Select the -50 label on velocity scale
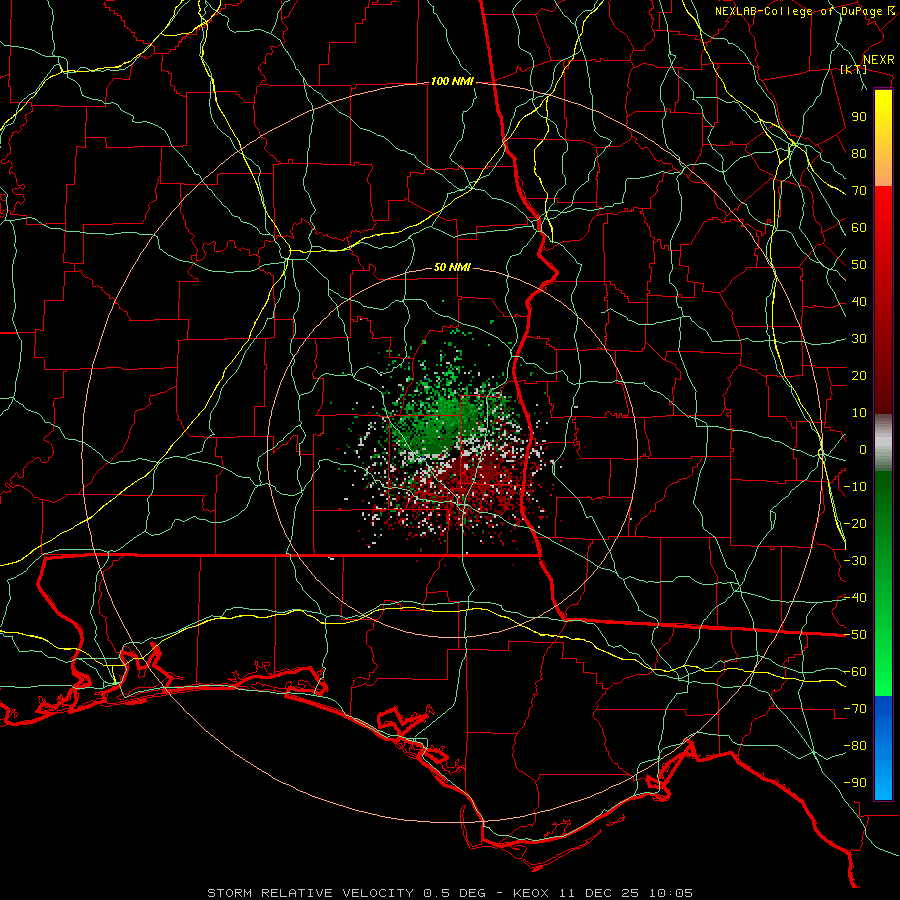Image resolution: width=900 pixels, height=900 pixels. pyautogui.click(x=855, y=635)
